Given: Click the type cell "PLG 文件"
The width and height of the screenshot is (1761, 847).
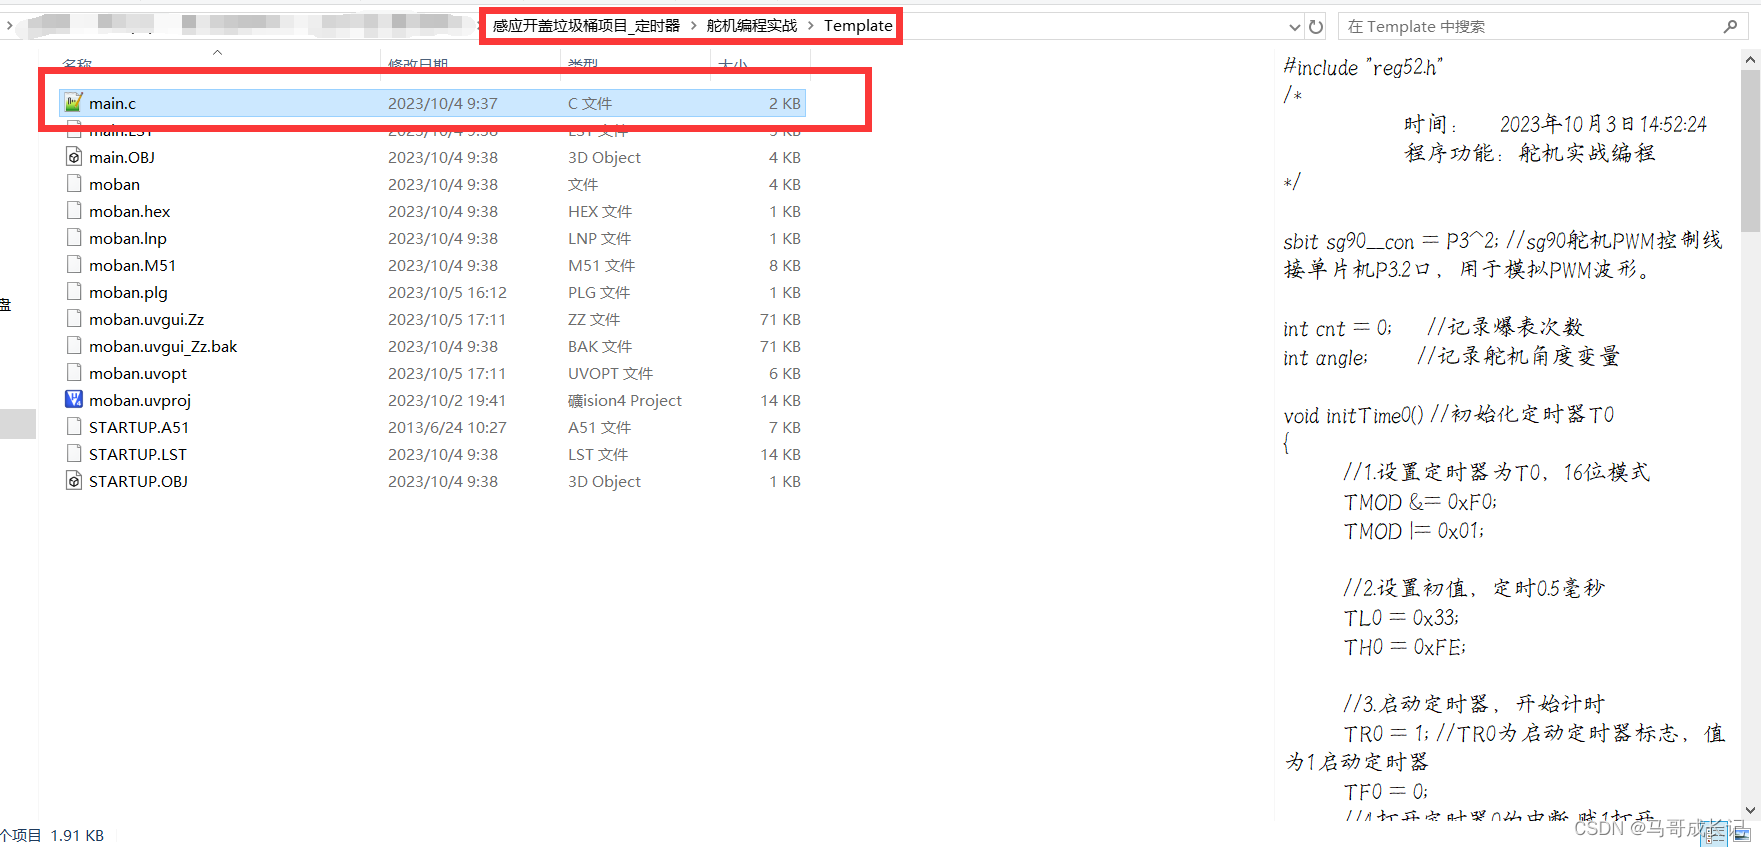Looking at the screenshot, I should pyautogui.click(x=599, y=292).
